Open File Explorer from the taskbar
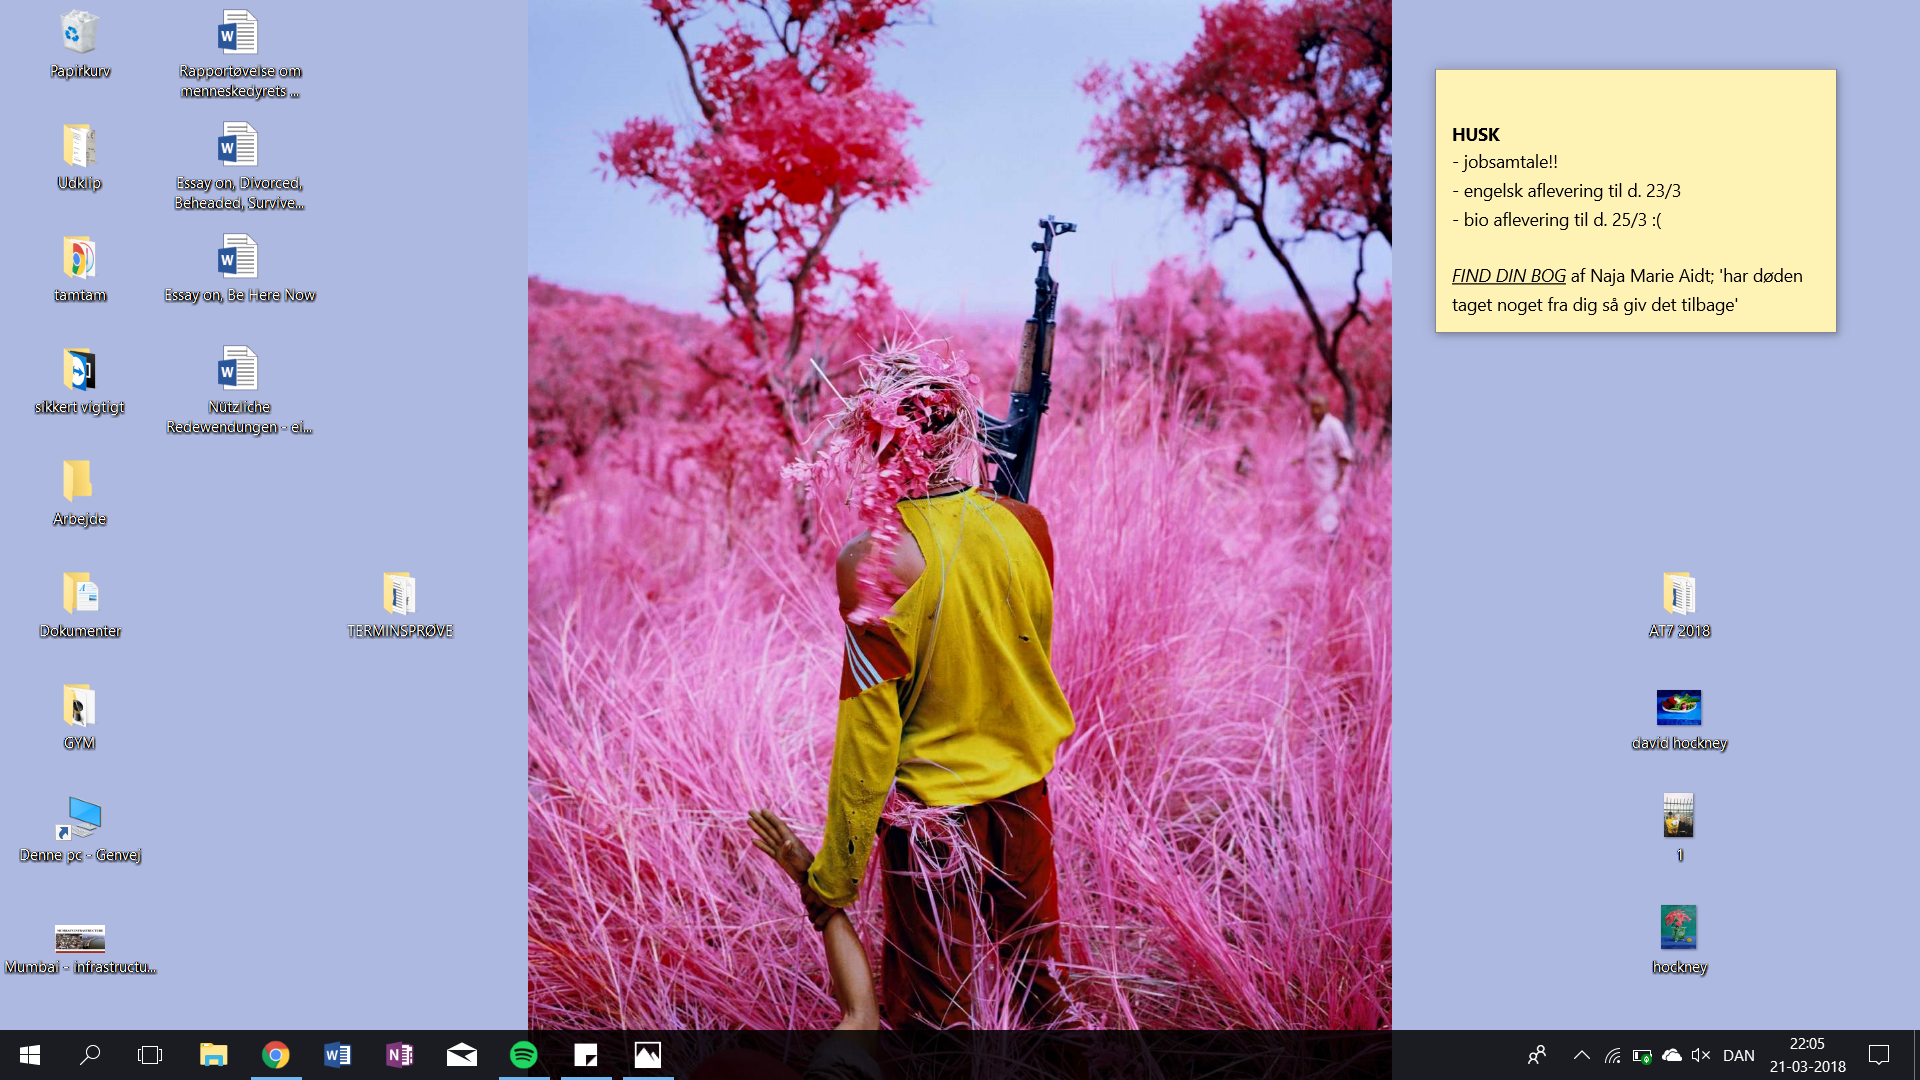Viewport: 1920px width, 1080px height. tap(213, 1055)
